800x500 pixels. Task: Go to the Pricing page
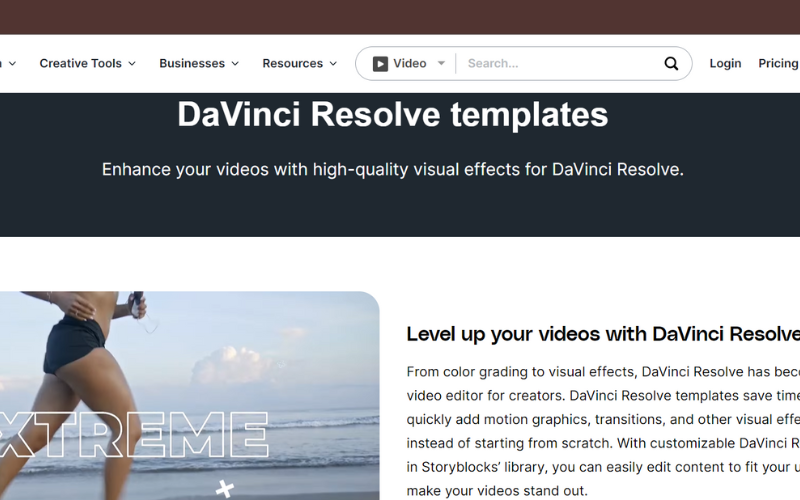pyautogui.click(x=779, y=63)
